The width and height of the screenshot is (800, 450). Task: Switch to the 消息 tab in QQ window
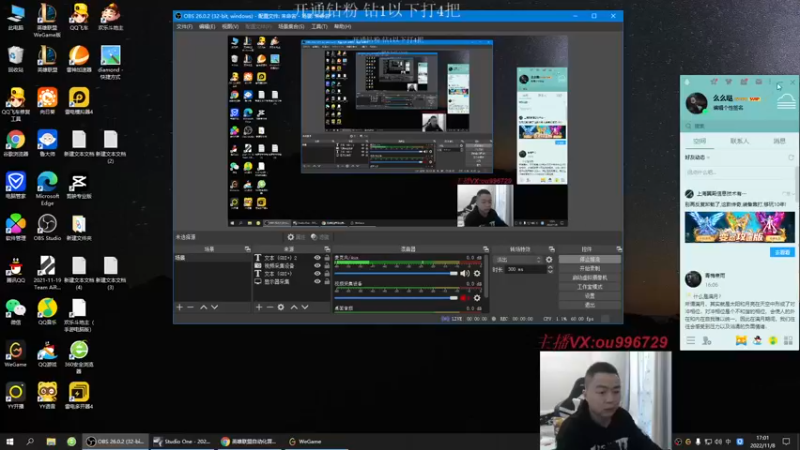(779, 141)
